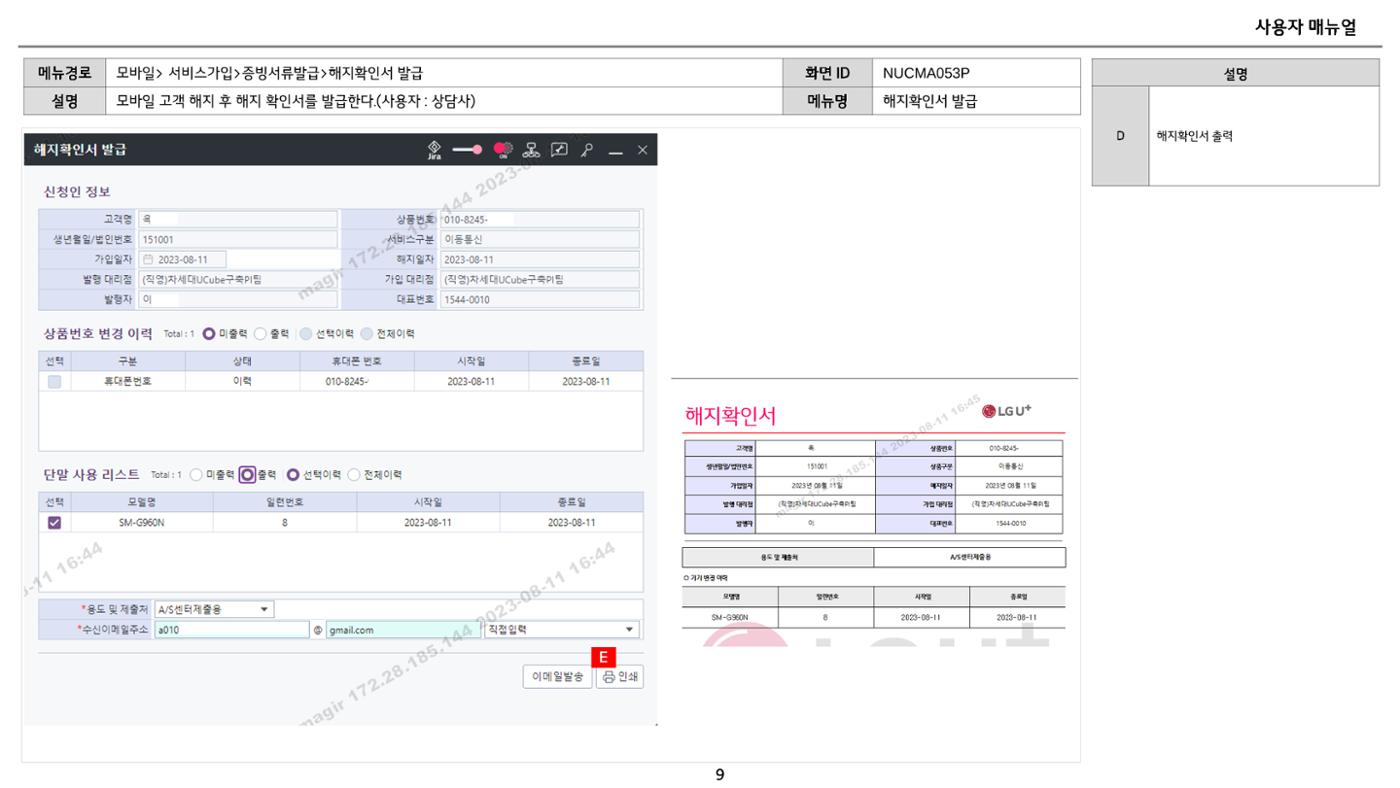The height and width of the screenshot is (788, 1400).
Task: Click the 이력 status cell
Action: click(241, 381)
